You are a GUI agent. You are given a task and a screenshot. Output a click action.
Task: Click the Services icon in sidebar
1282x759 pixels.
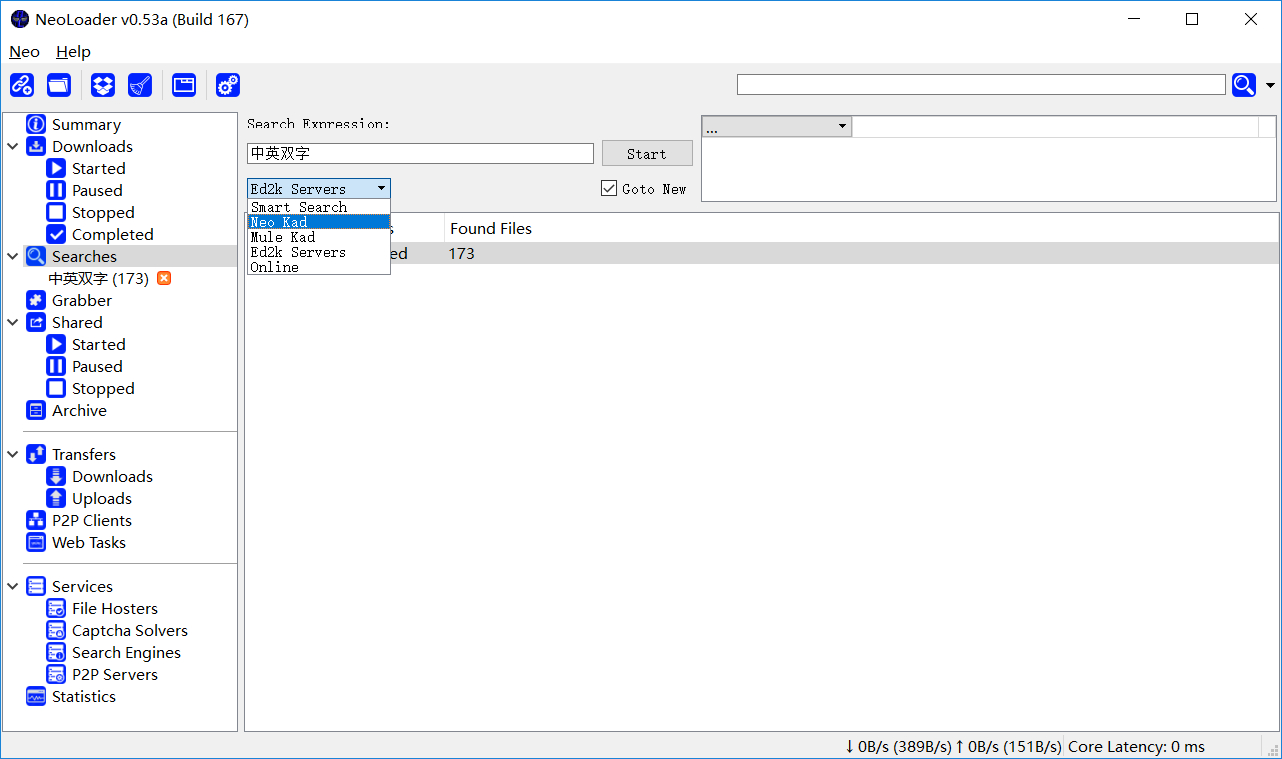[36, 586]
